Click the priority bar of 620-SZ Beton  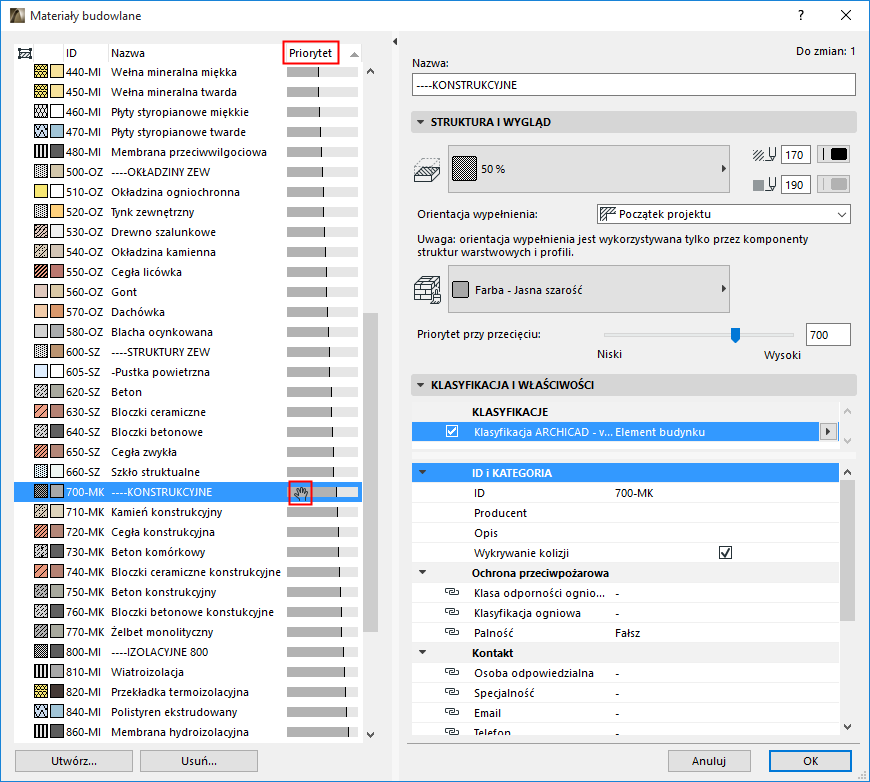tap(322, 392)
